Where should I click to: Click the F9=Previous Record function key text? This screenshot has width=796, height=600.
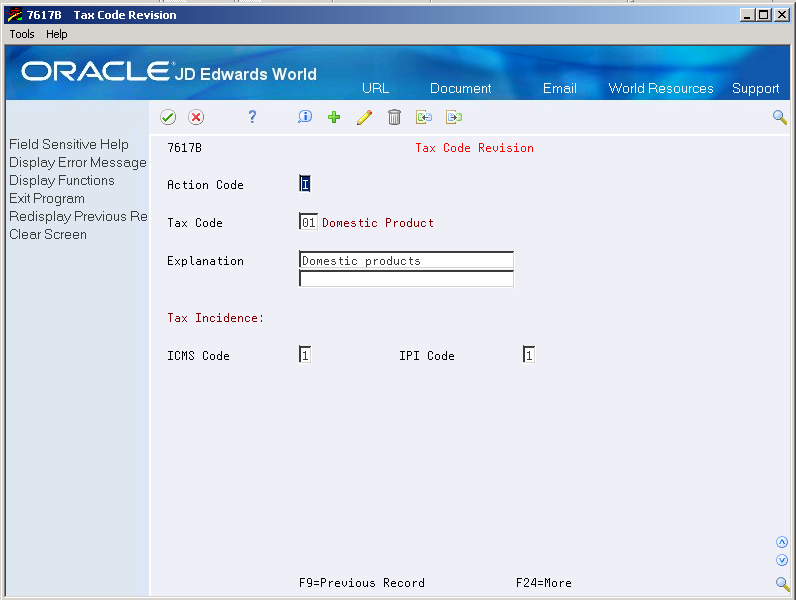[x=362, y=583]
